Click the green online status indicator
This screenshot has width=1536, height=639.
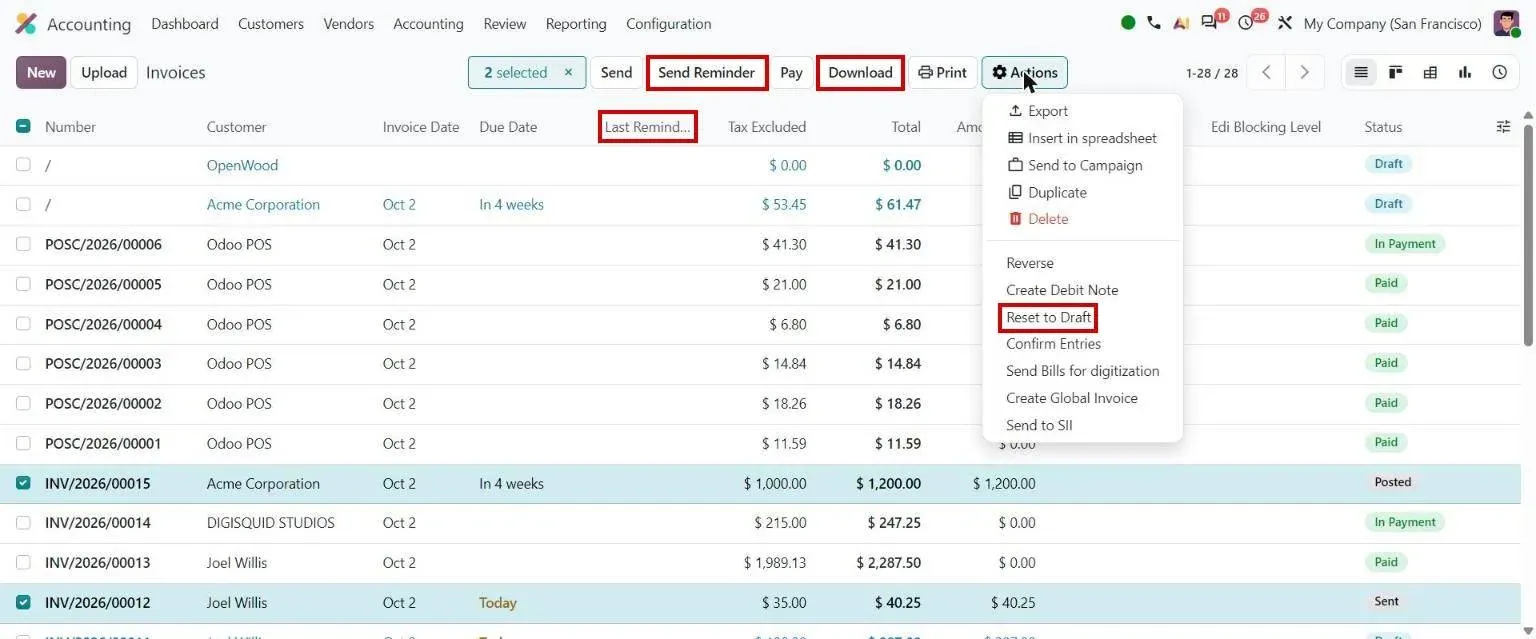tap(1128, 23)
